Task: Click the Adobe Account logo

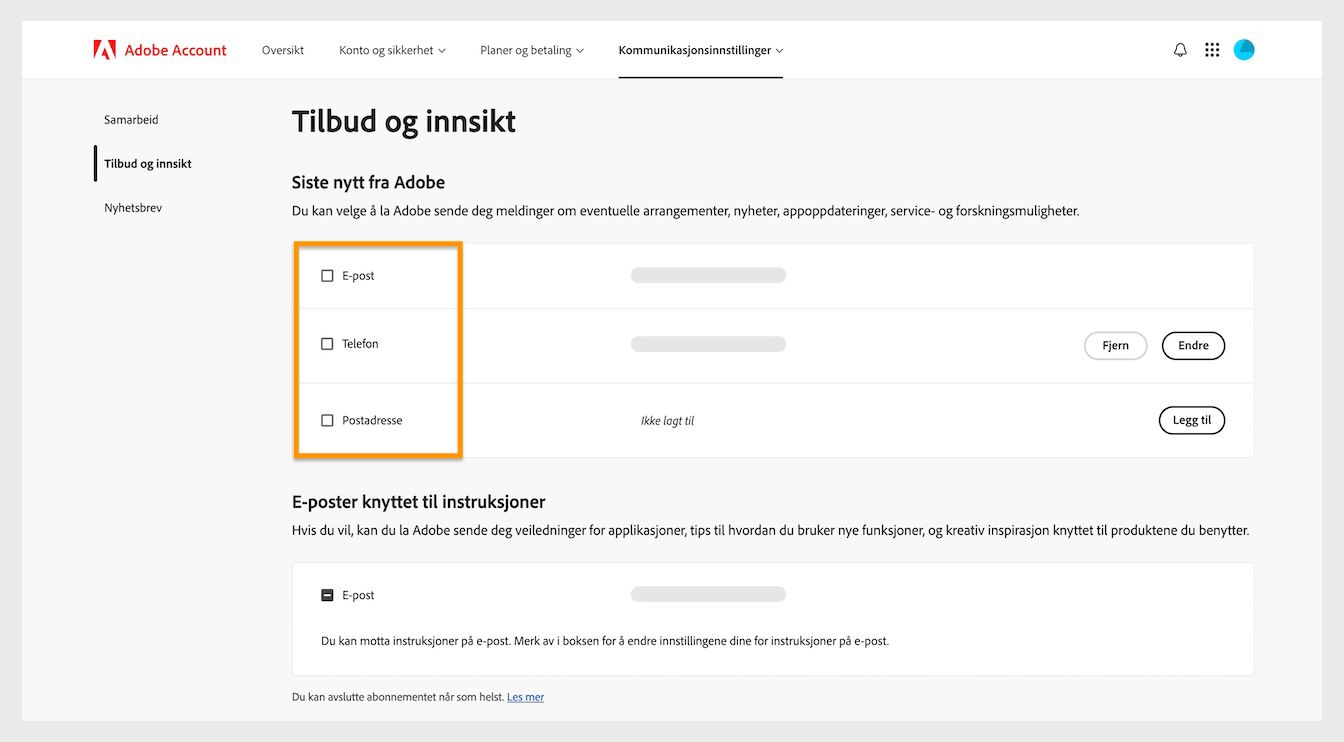Action: click(160, 49)
